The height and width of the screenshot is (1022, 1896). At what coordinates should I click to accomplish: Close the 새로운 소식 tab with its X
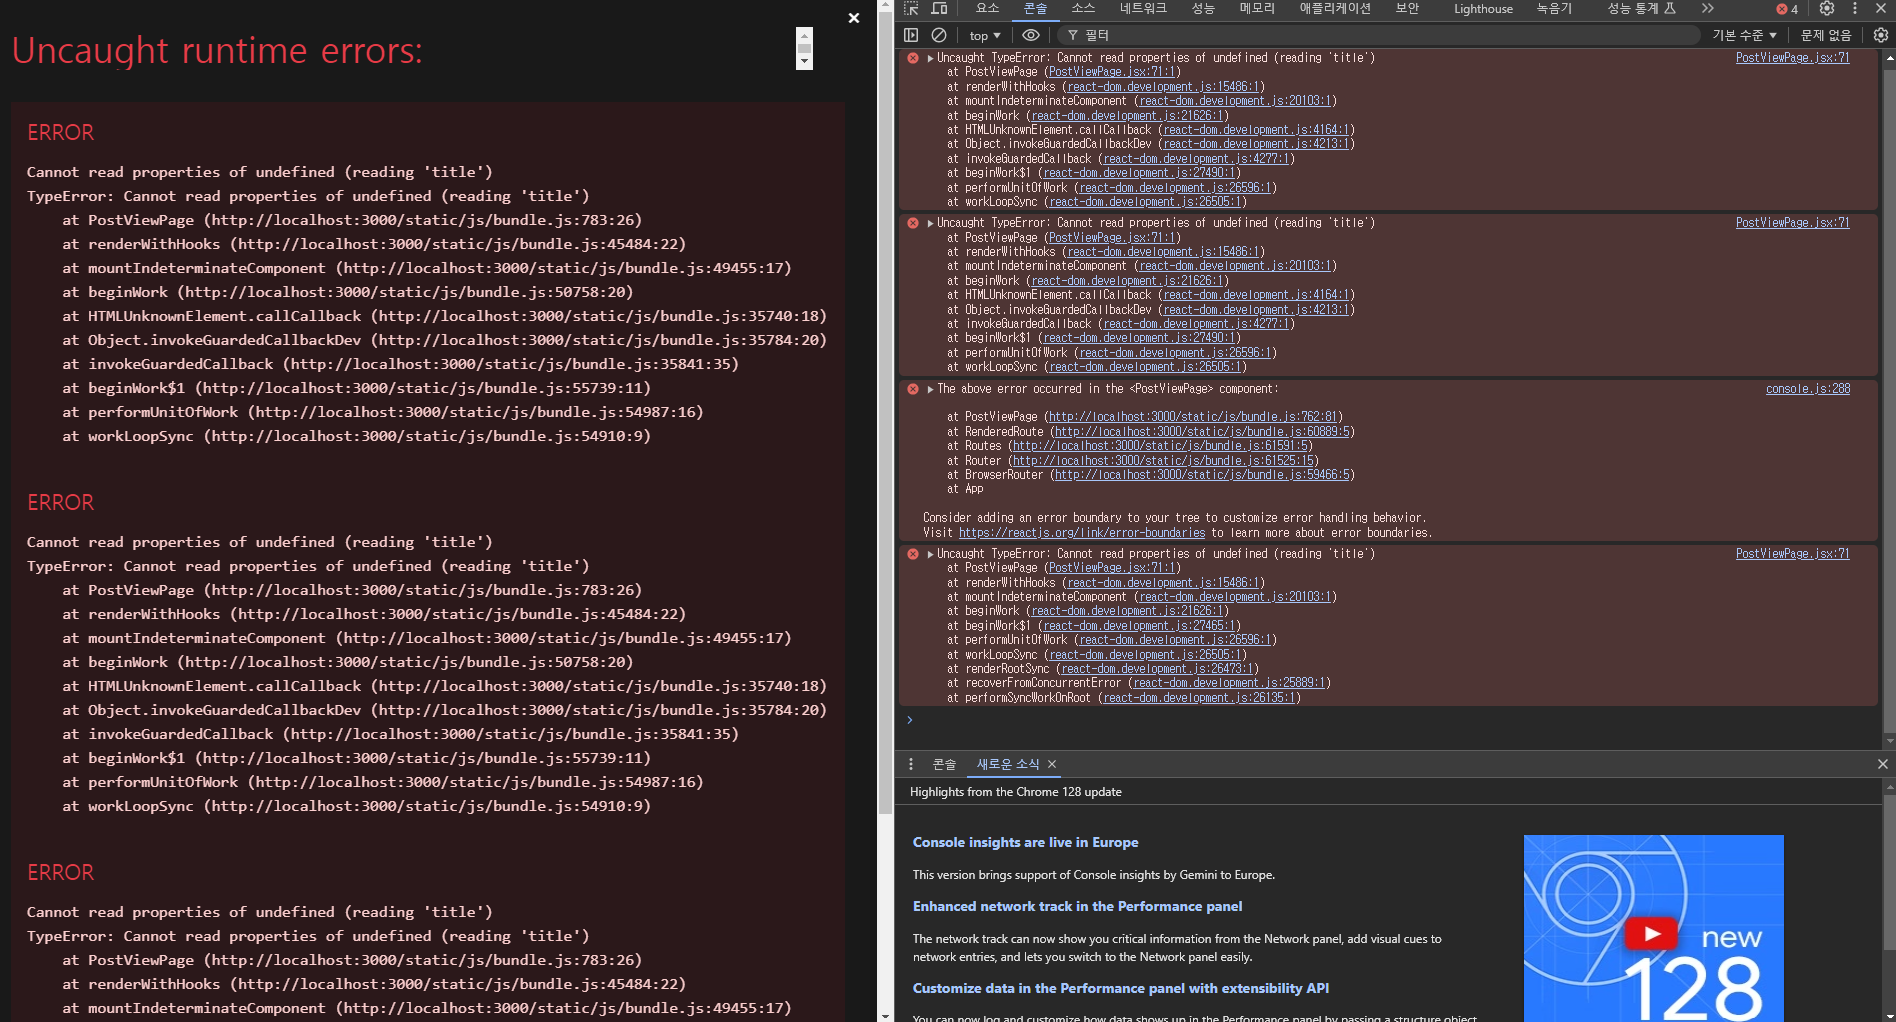pos(1052,764)
